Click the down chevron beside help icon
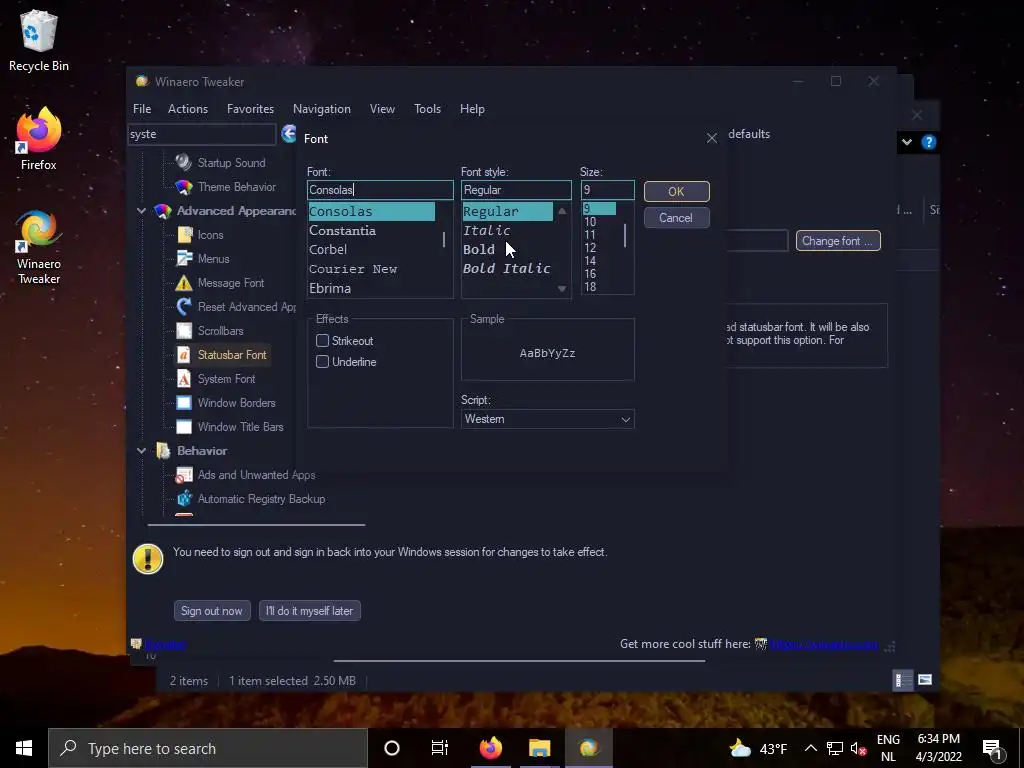The image size is (1024, 768). click(x=906, y=142)
